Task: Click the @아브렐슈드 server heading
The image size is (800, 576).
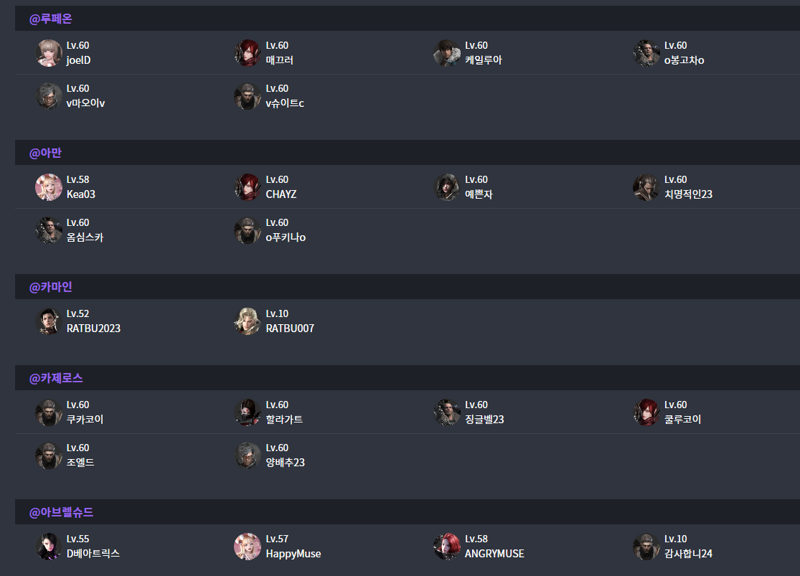Action: (61, 513)
